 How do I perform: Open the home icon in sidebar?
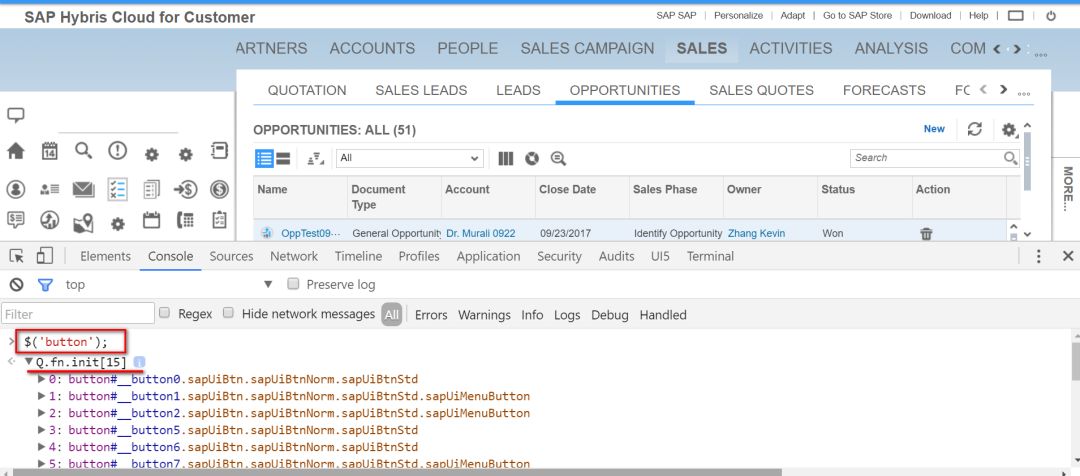click(x=15, y=152)
